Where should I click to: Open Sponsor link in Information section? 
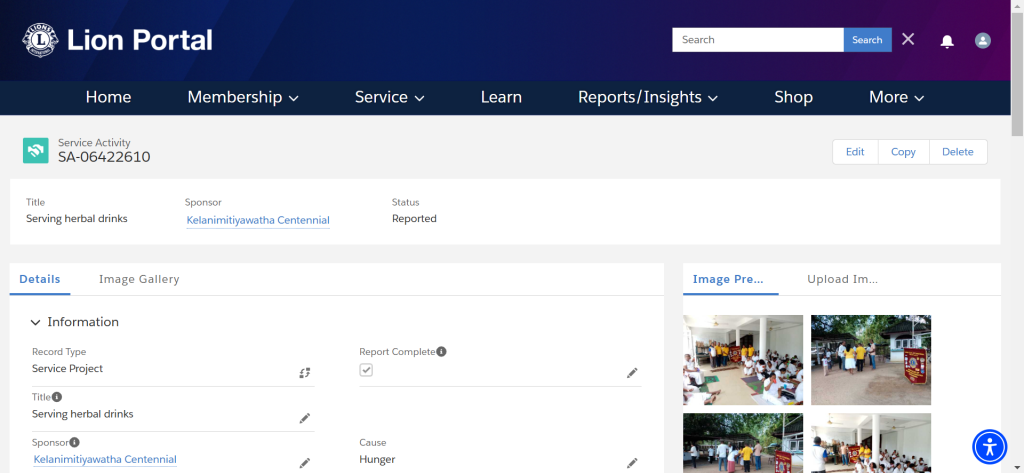104,459
